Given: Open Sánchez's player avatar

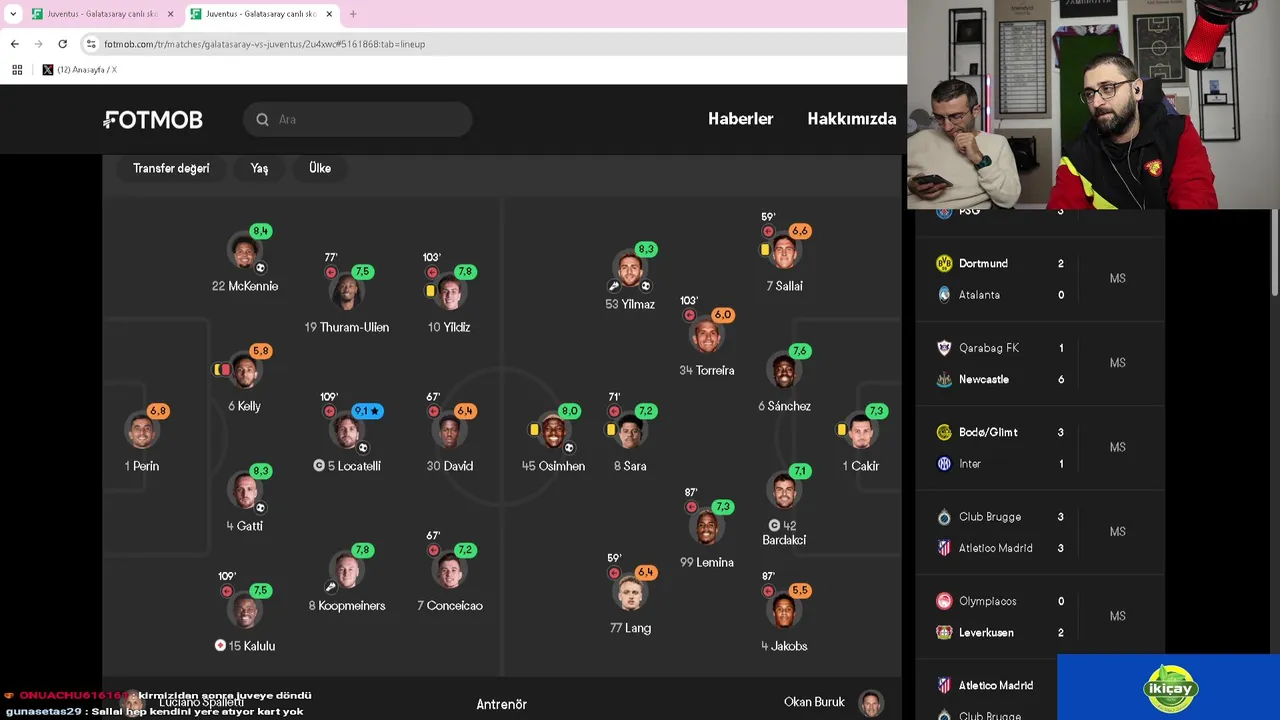Looking at the screenshot, I should point(784,372).
